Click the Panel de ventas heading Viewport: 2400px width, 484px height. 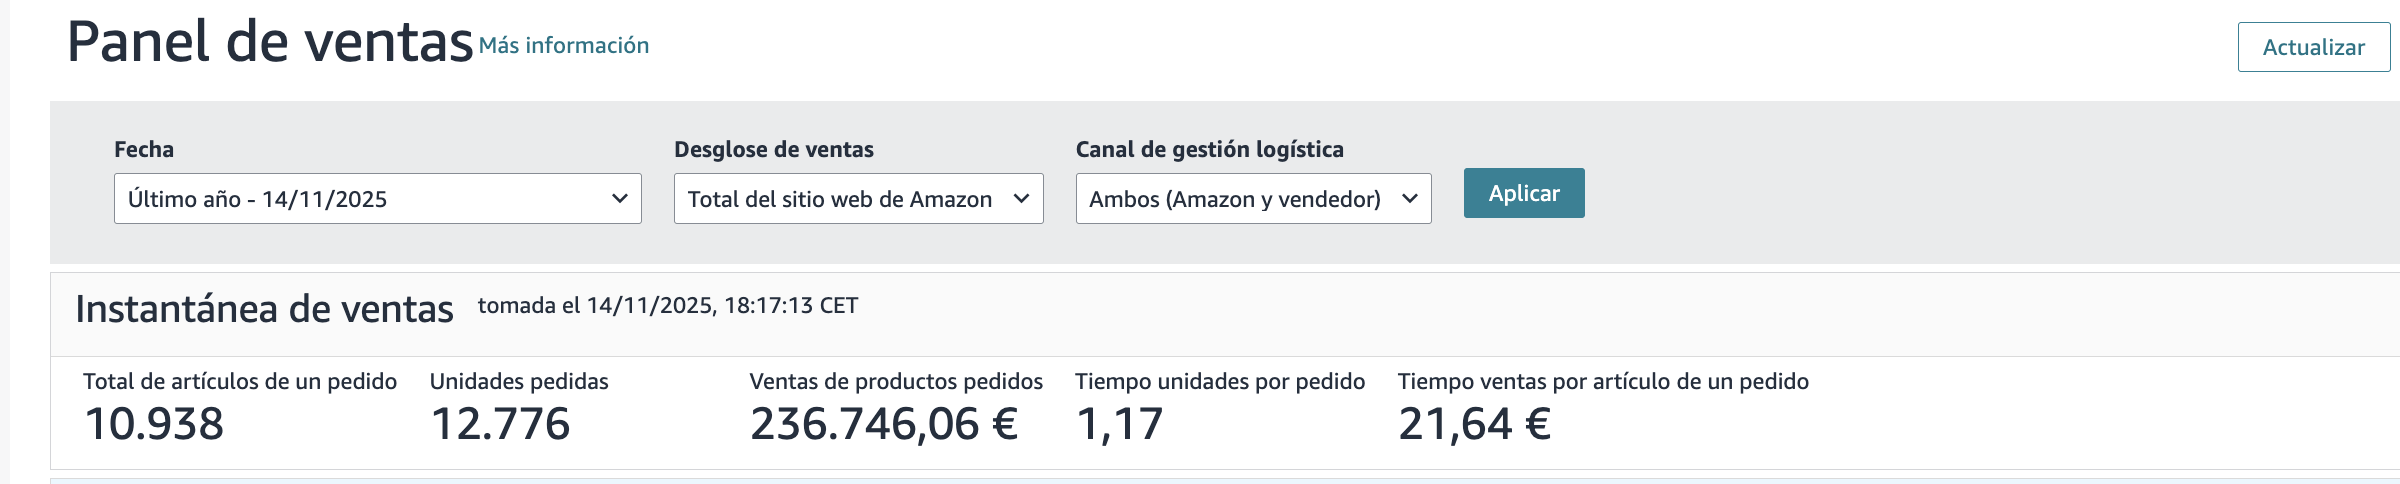269,43
